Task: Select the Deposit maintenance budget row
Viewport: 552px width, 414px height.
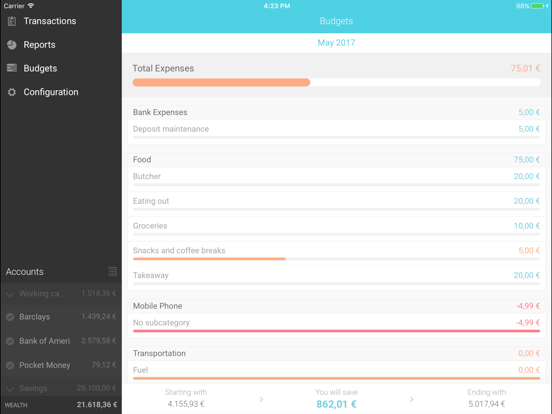Action: pos(336,131)
